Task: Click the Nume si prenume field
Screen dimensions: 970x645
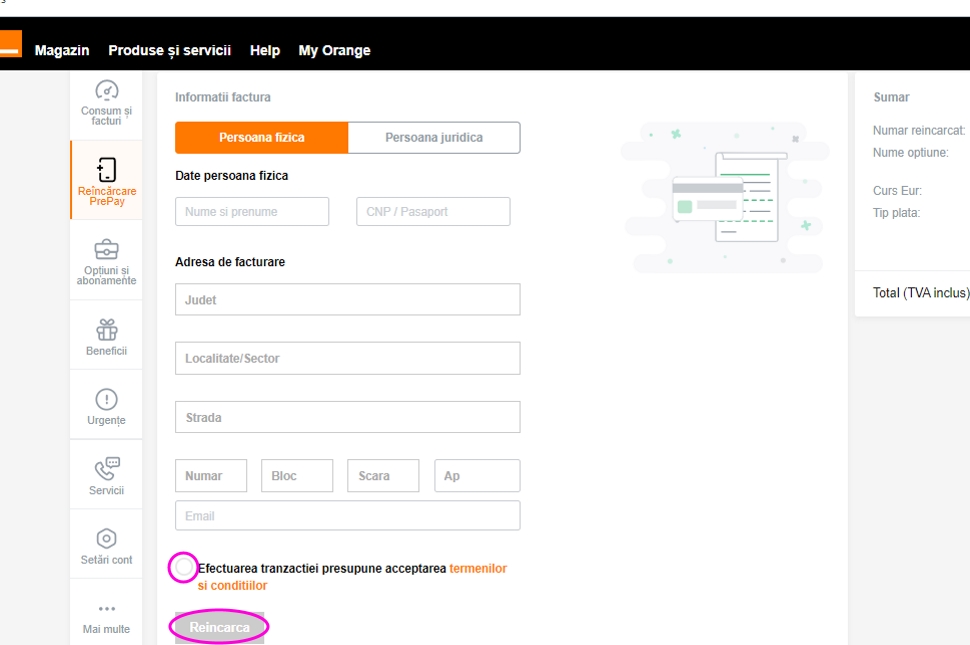Action: 251,212
